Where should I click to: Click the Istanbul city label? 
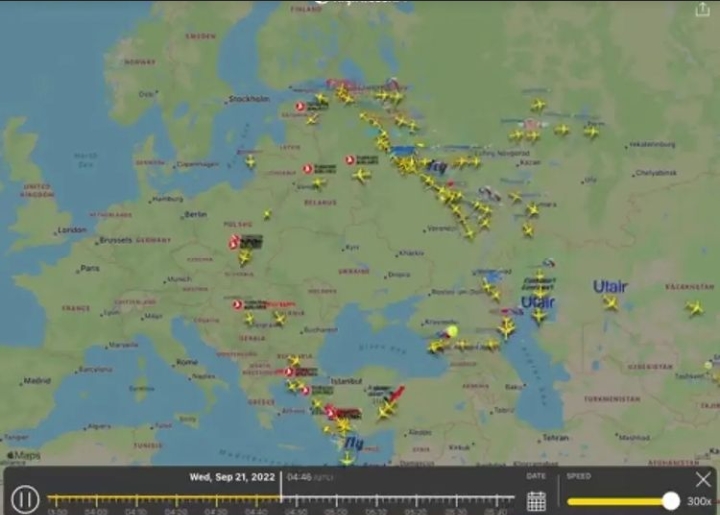[346, 382]
